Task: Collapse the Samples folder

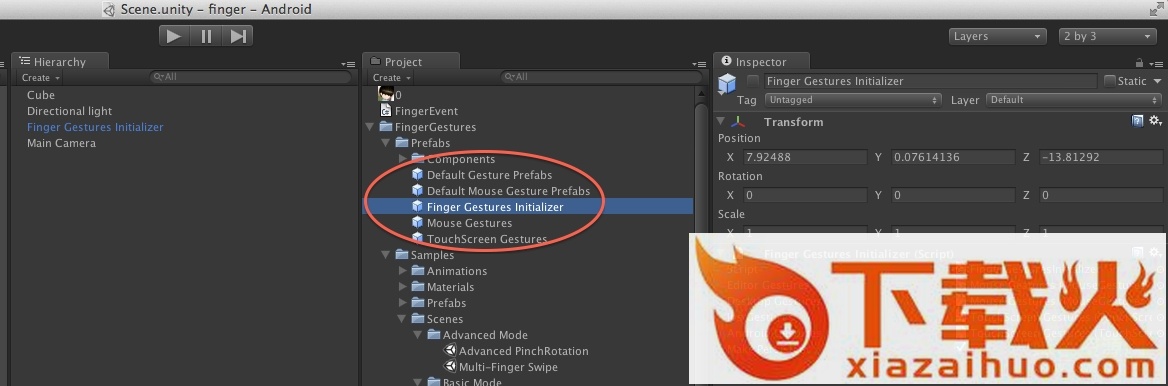Action: coord(386,255)
